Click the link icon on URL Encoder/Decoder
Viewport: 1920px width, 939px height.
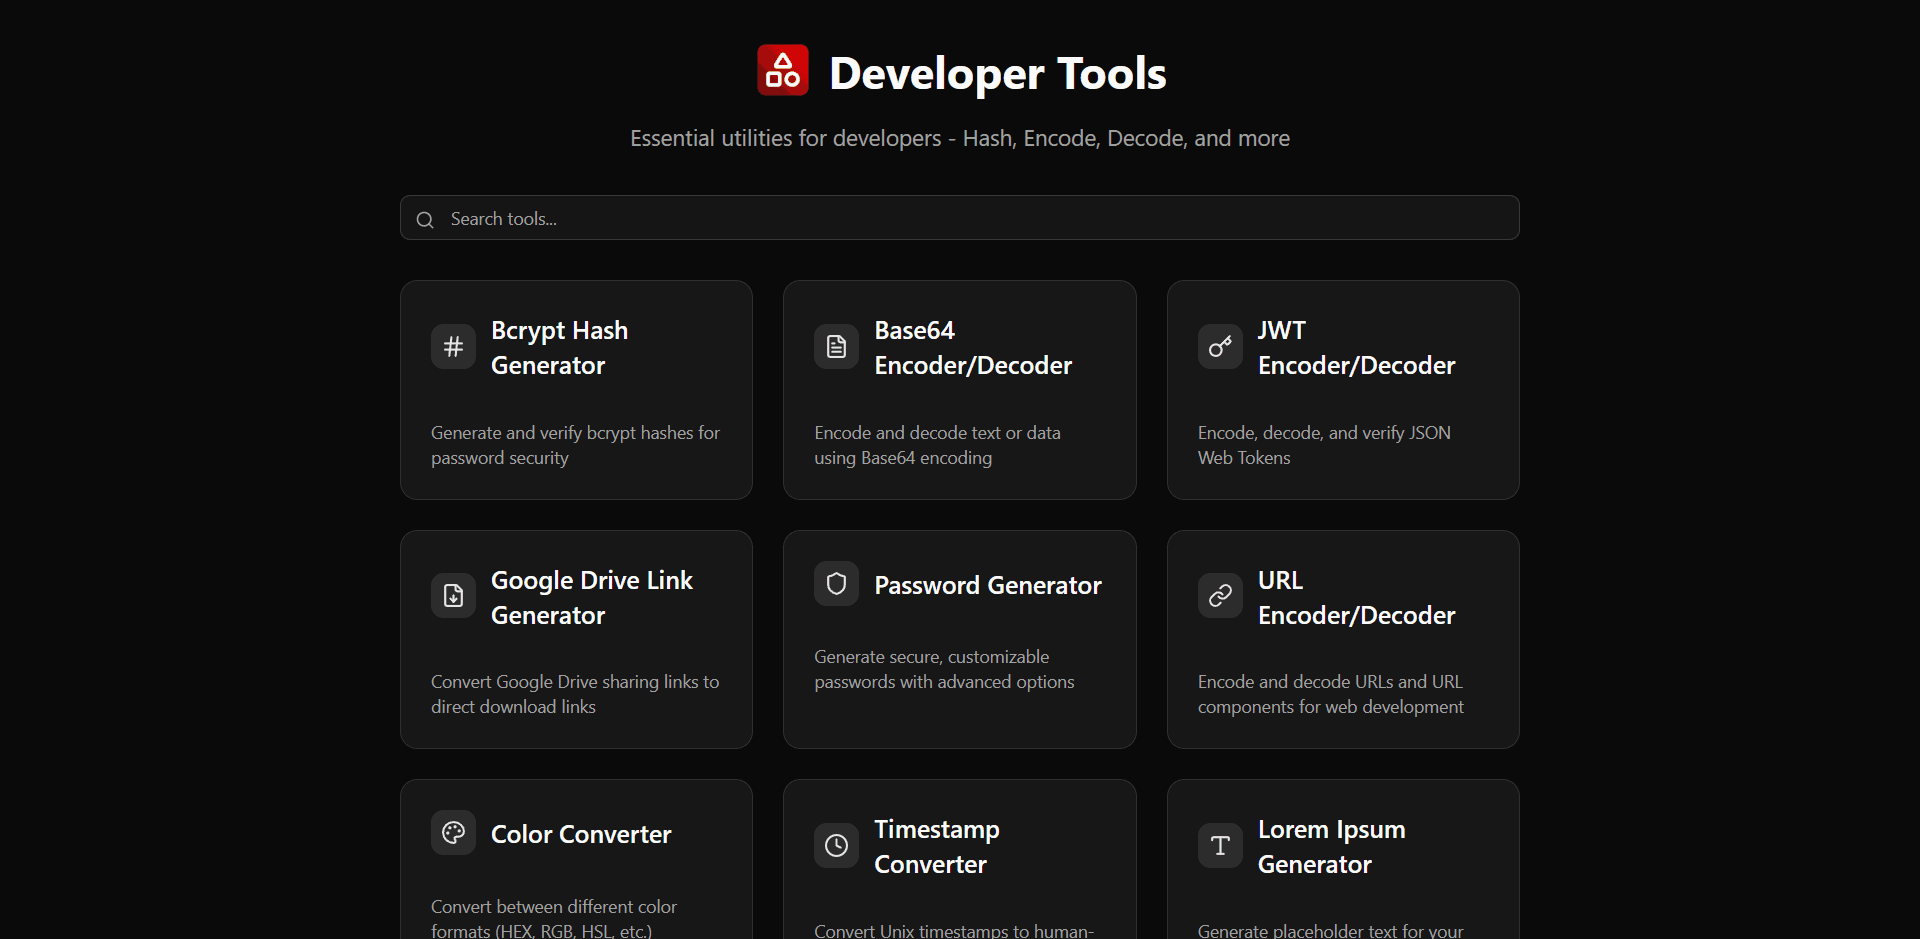tap(1219, 595)
